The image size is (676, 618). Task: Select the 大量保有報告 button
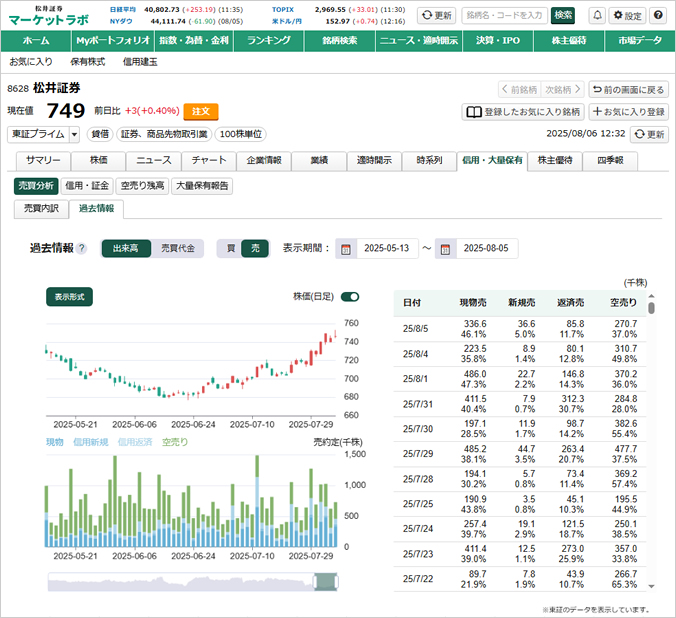[x=202, y=186]
